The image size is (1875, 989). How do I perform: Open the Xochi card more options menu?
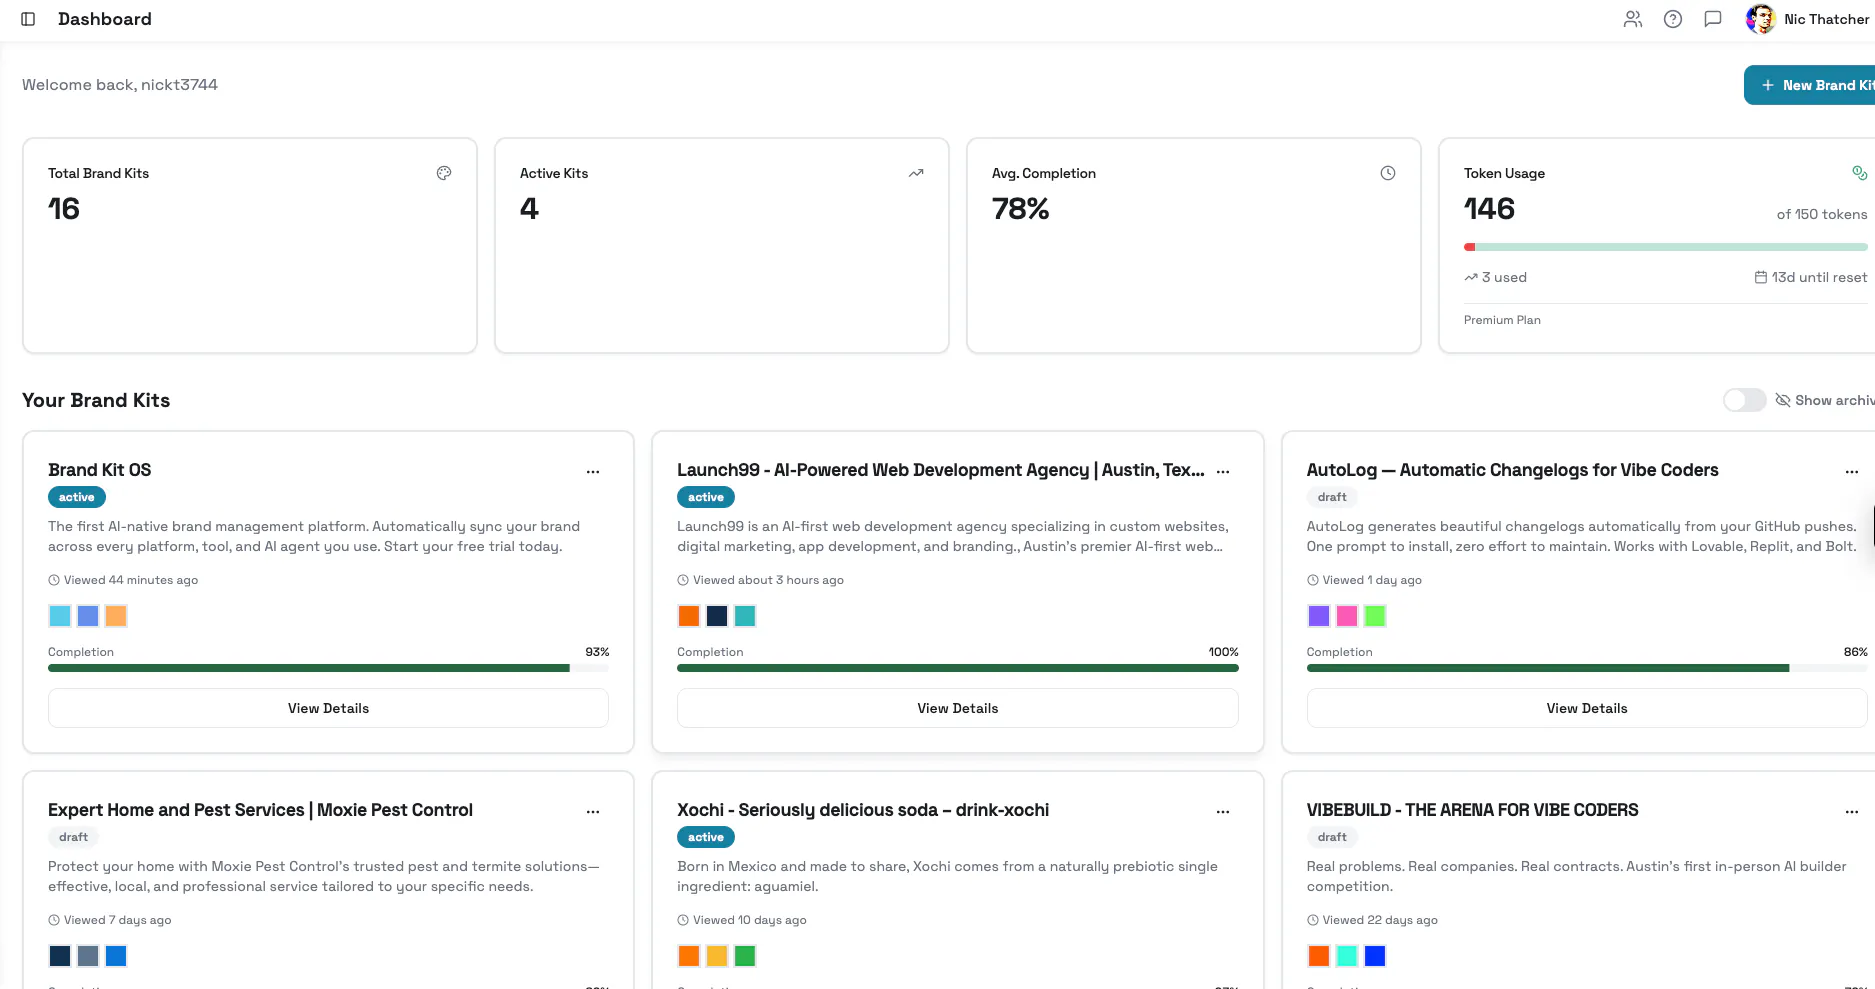tap(1223, 811)
